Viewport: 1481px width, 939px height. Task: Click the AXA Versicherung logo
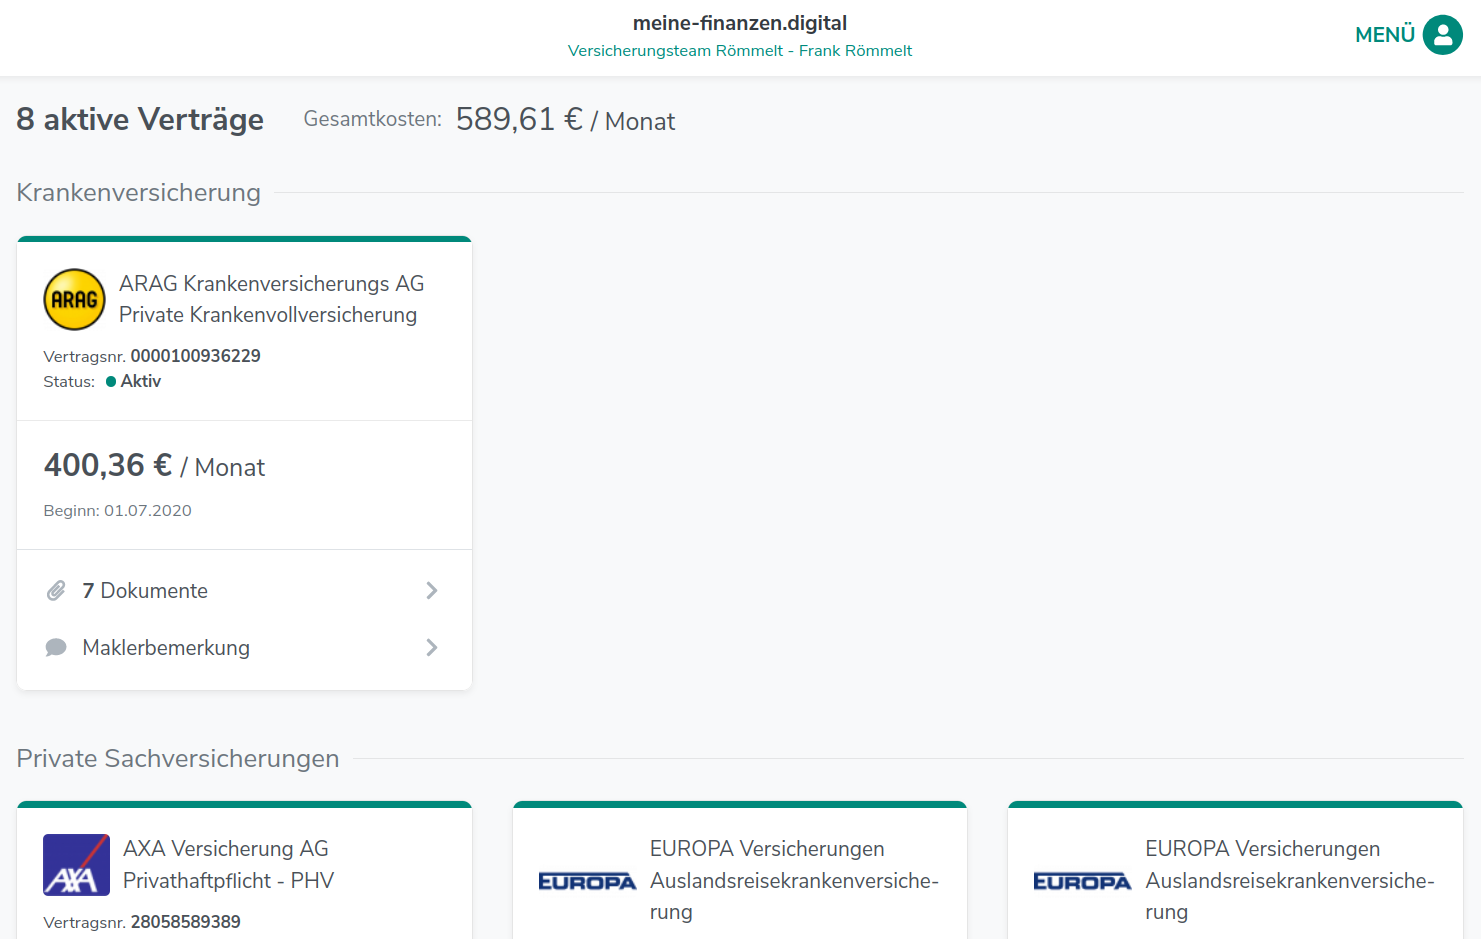[x=76, y=865]
